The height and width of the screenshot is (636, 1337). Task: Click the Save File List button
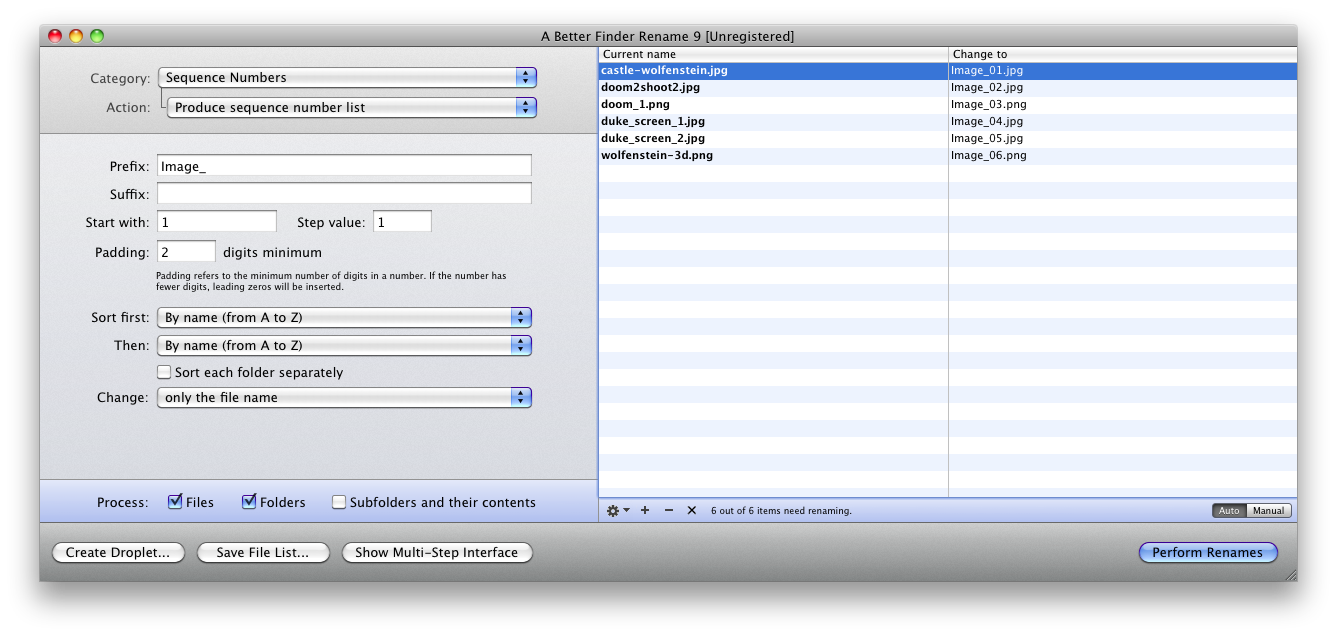263,552
